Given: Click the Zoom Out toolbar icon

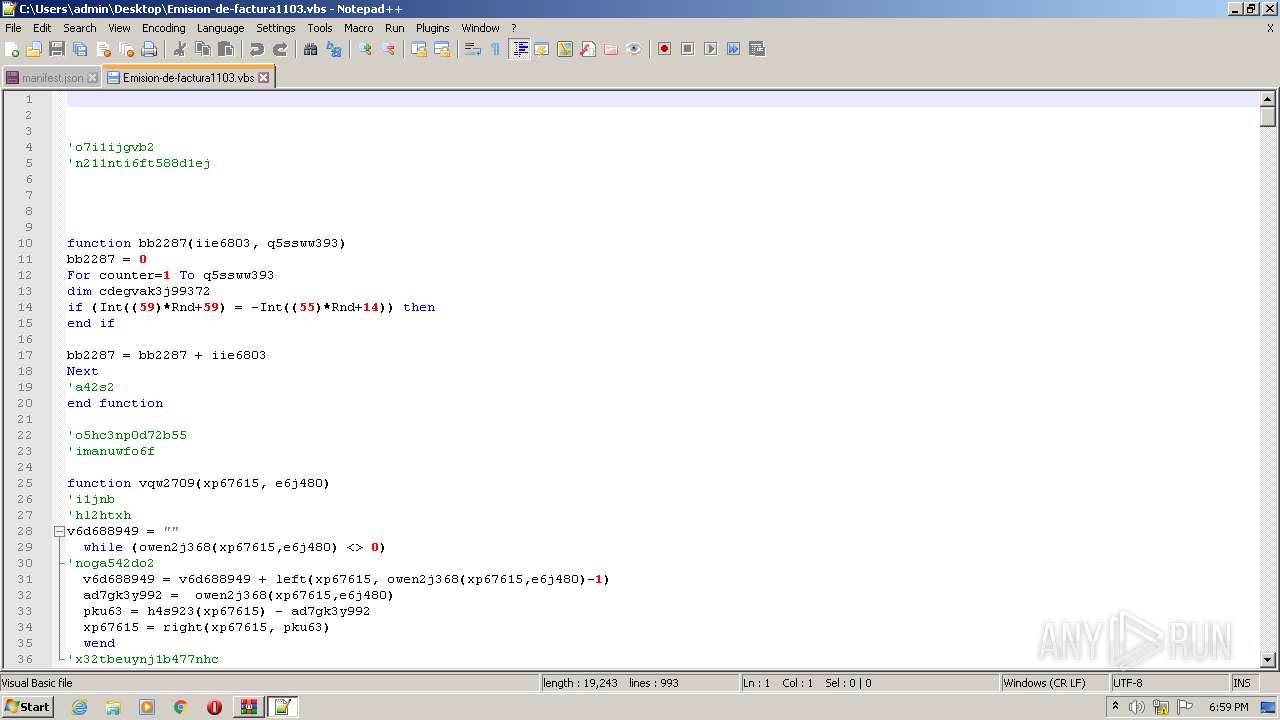Looking at the screenshot, I should click(388, 49).
